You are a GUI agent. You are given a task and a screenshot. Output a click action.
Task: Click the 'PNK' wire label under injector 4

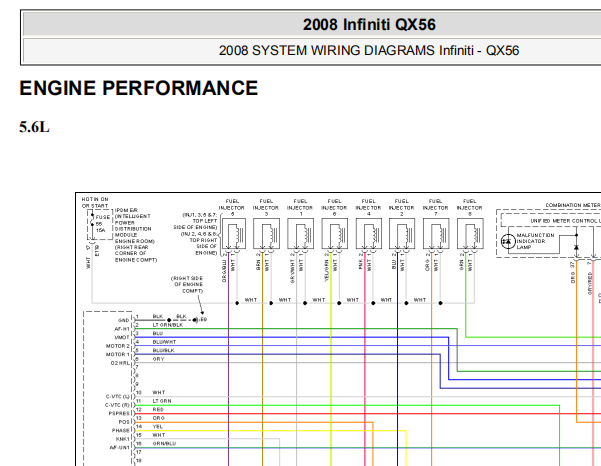pos(361,264)
